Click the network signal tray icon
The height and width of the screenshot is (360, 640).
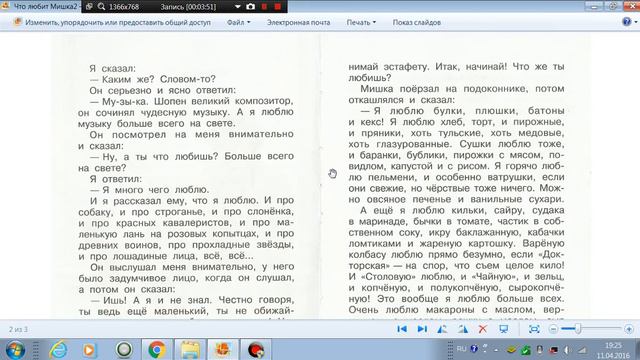[582, 350]
